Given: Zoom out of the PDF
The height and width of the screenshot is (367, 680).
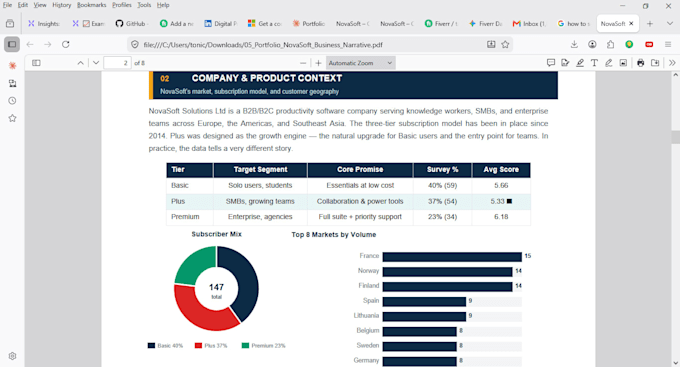Looking at the screenshot, I should (x=303, y=63).
